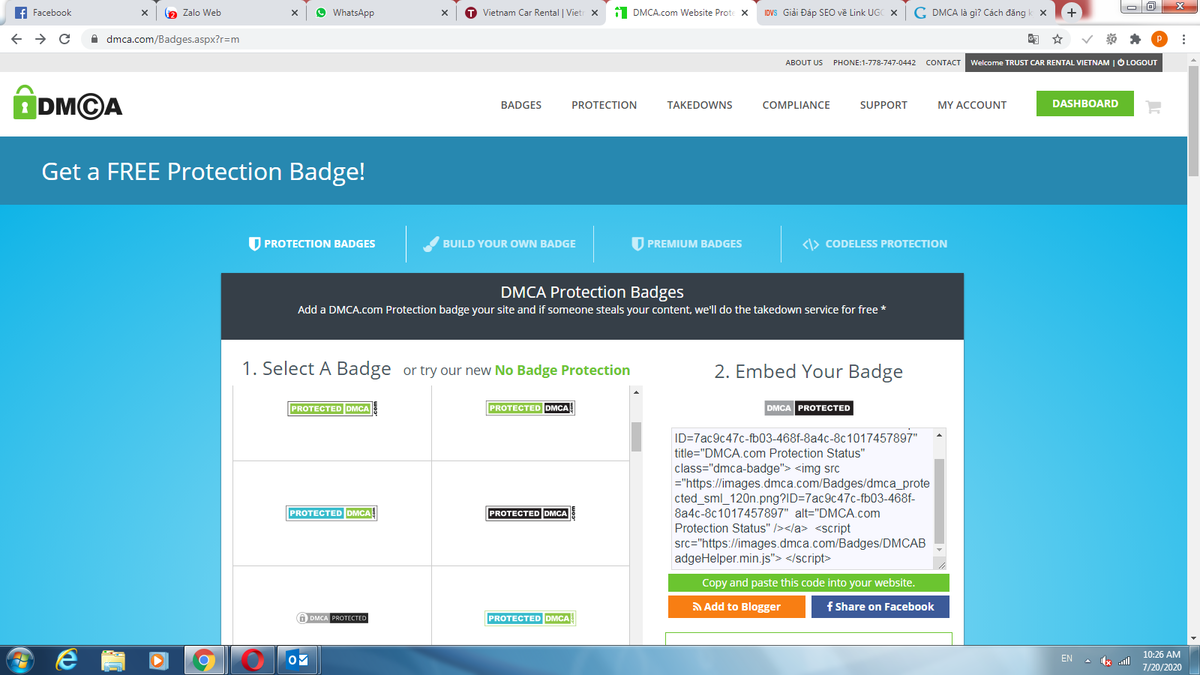Click the ABOUT US link
The height and width of the screenshot is (675, 1200).
[x=804, y=62]
